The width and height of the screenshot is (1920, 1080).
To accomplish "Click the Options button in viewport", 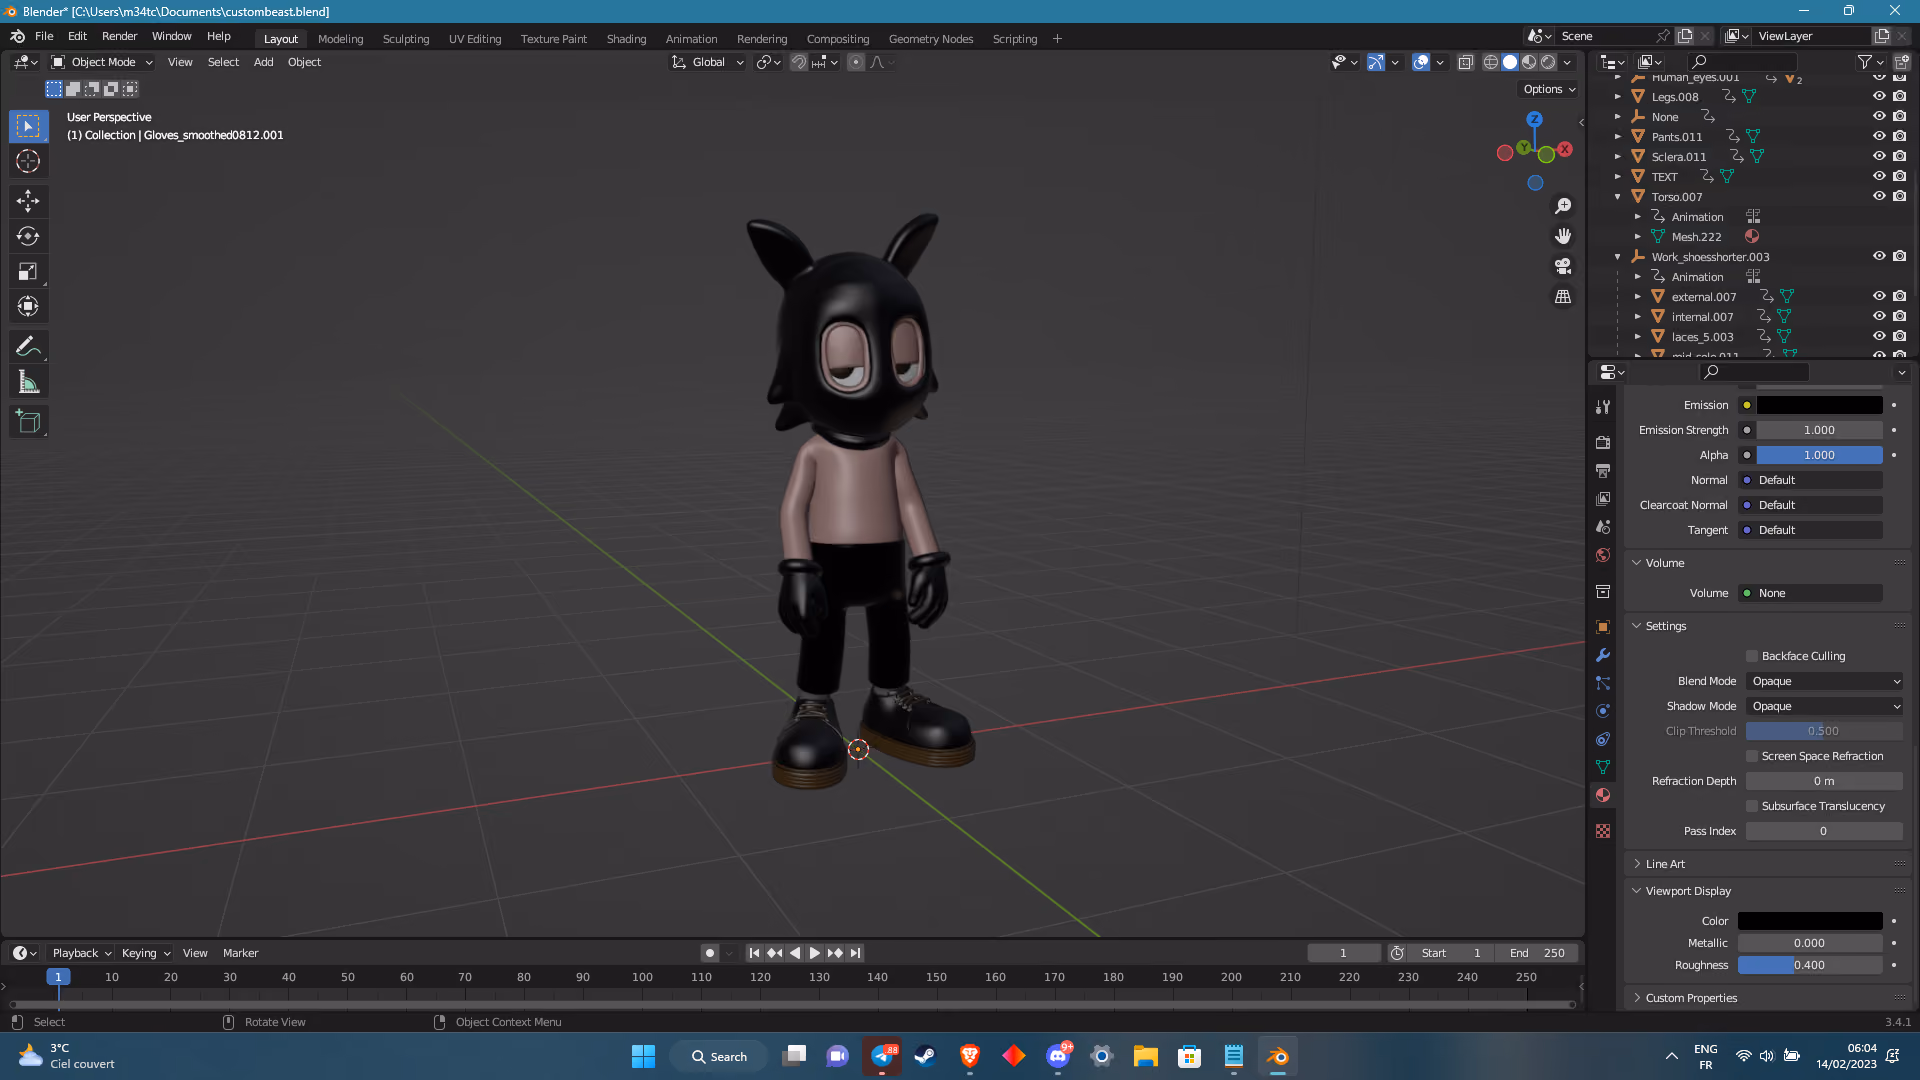I will 1548,89.
